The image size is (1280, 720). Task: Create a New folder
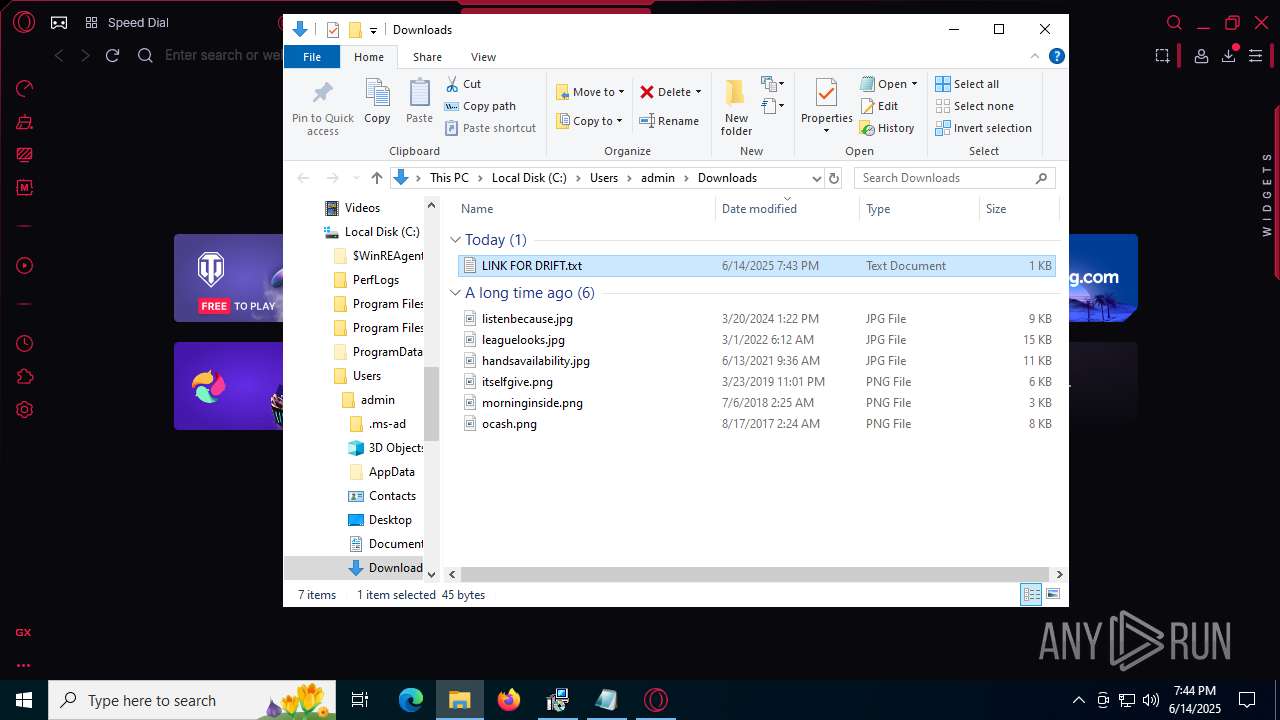click(x=736, y=107)
